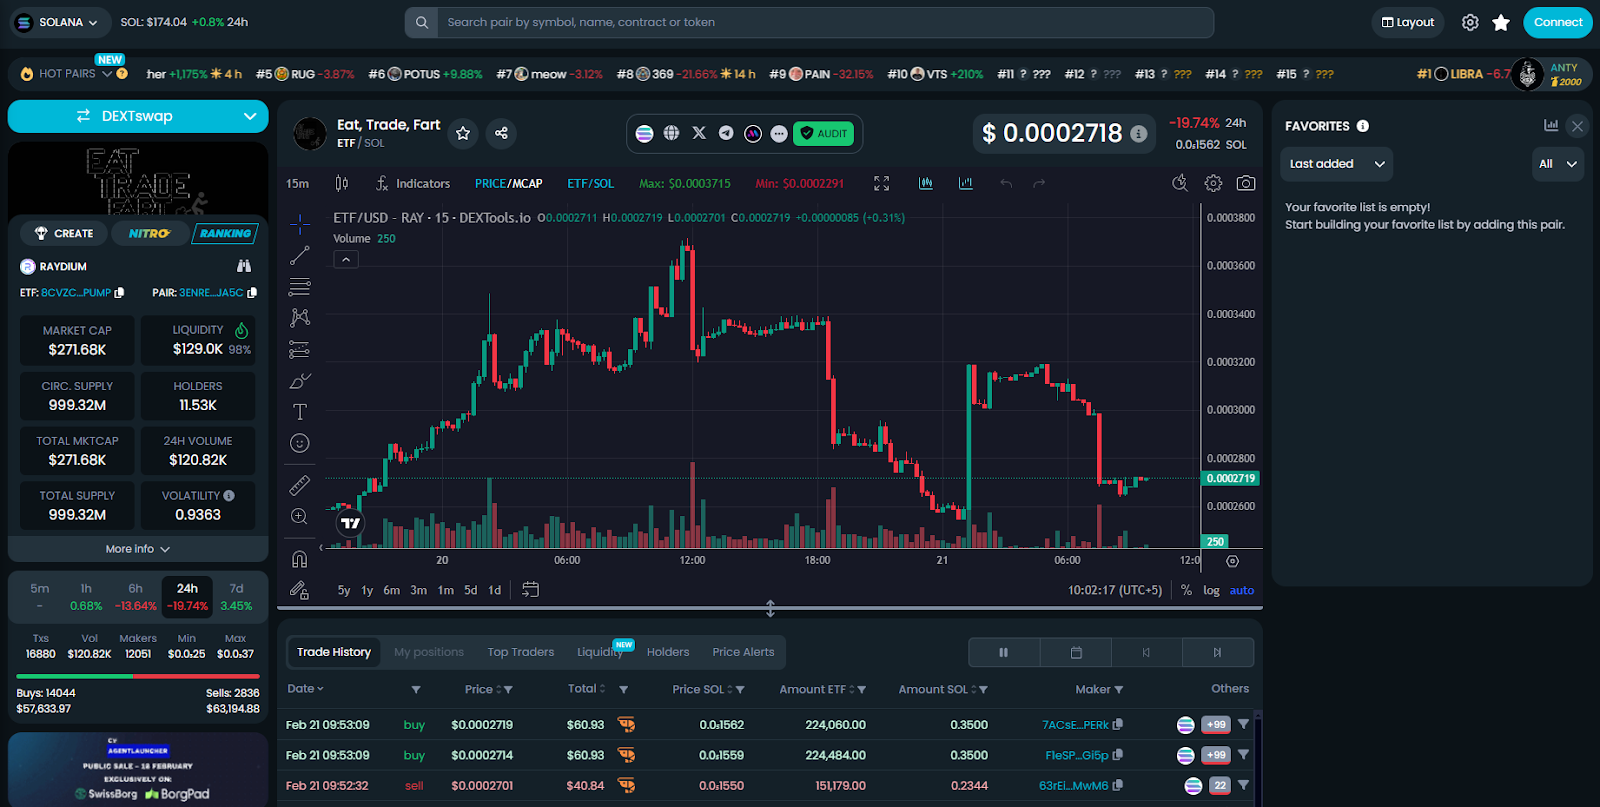This screenshot has width=1600, height=807.
Task: Open maker 7ACsE...PERk link
Action: [x=1075, y=725]
